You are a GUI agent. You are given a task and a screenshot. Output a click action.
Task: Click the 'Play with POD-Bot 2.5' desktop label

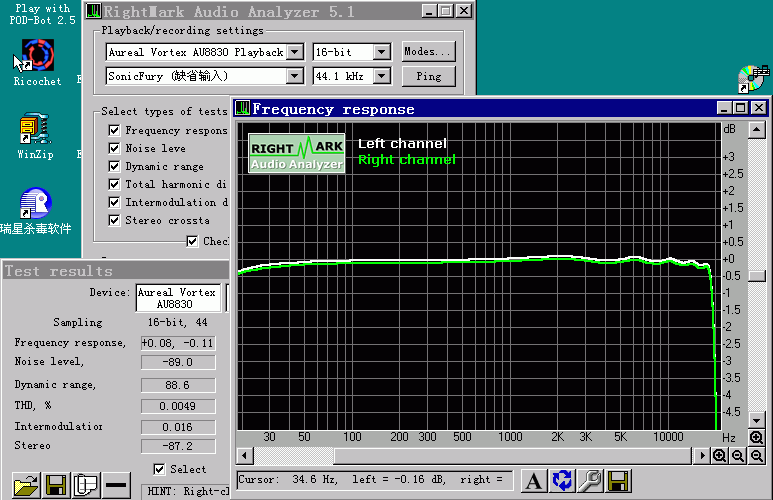pos(42,14)
